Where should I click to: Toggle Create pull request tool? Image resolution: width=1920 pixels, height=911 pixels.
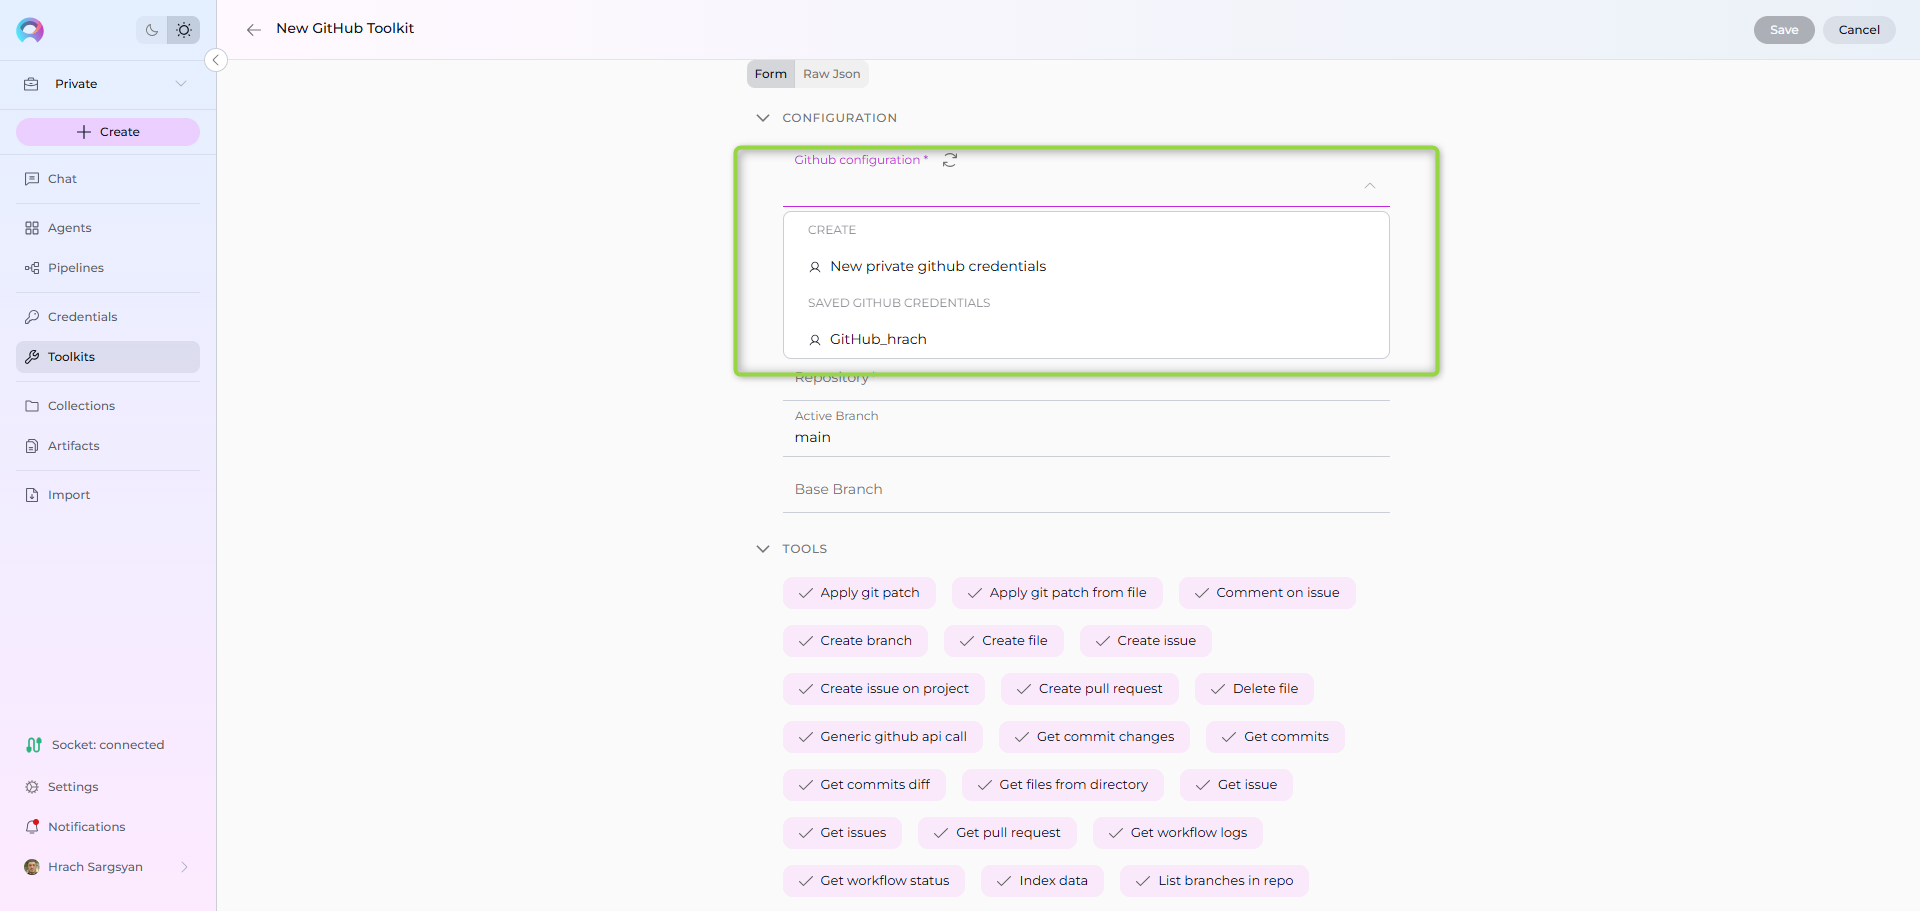[x=1090, y=689]
